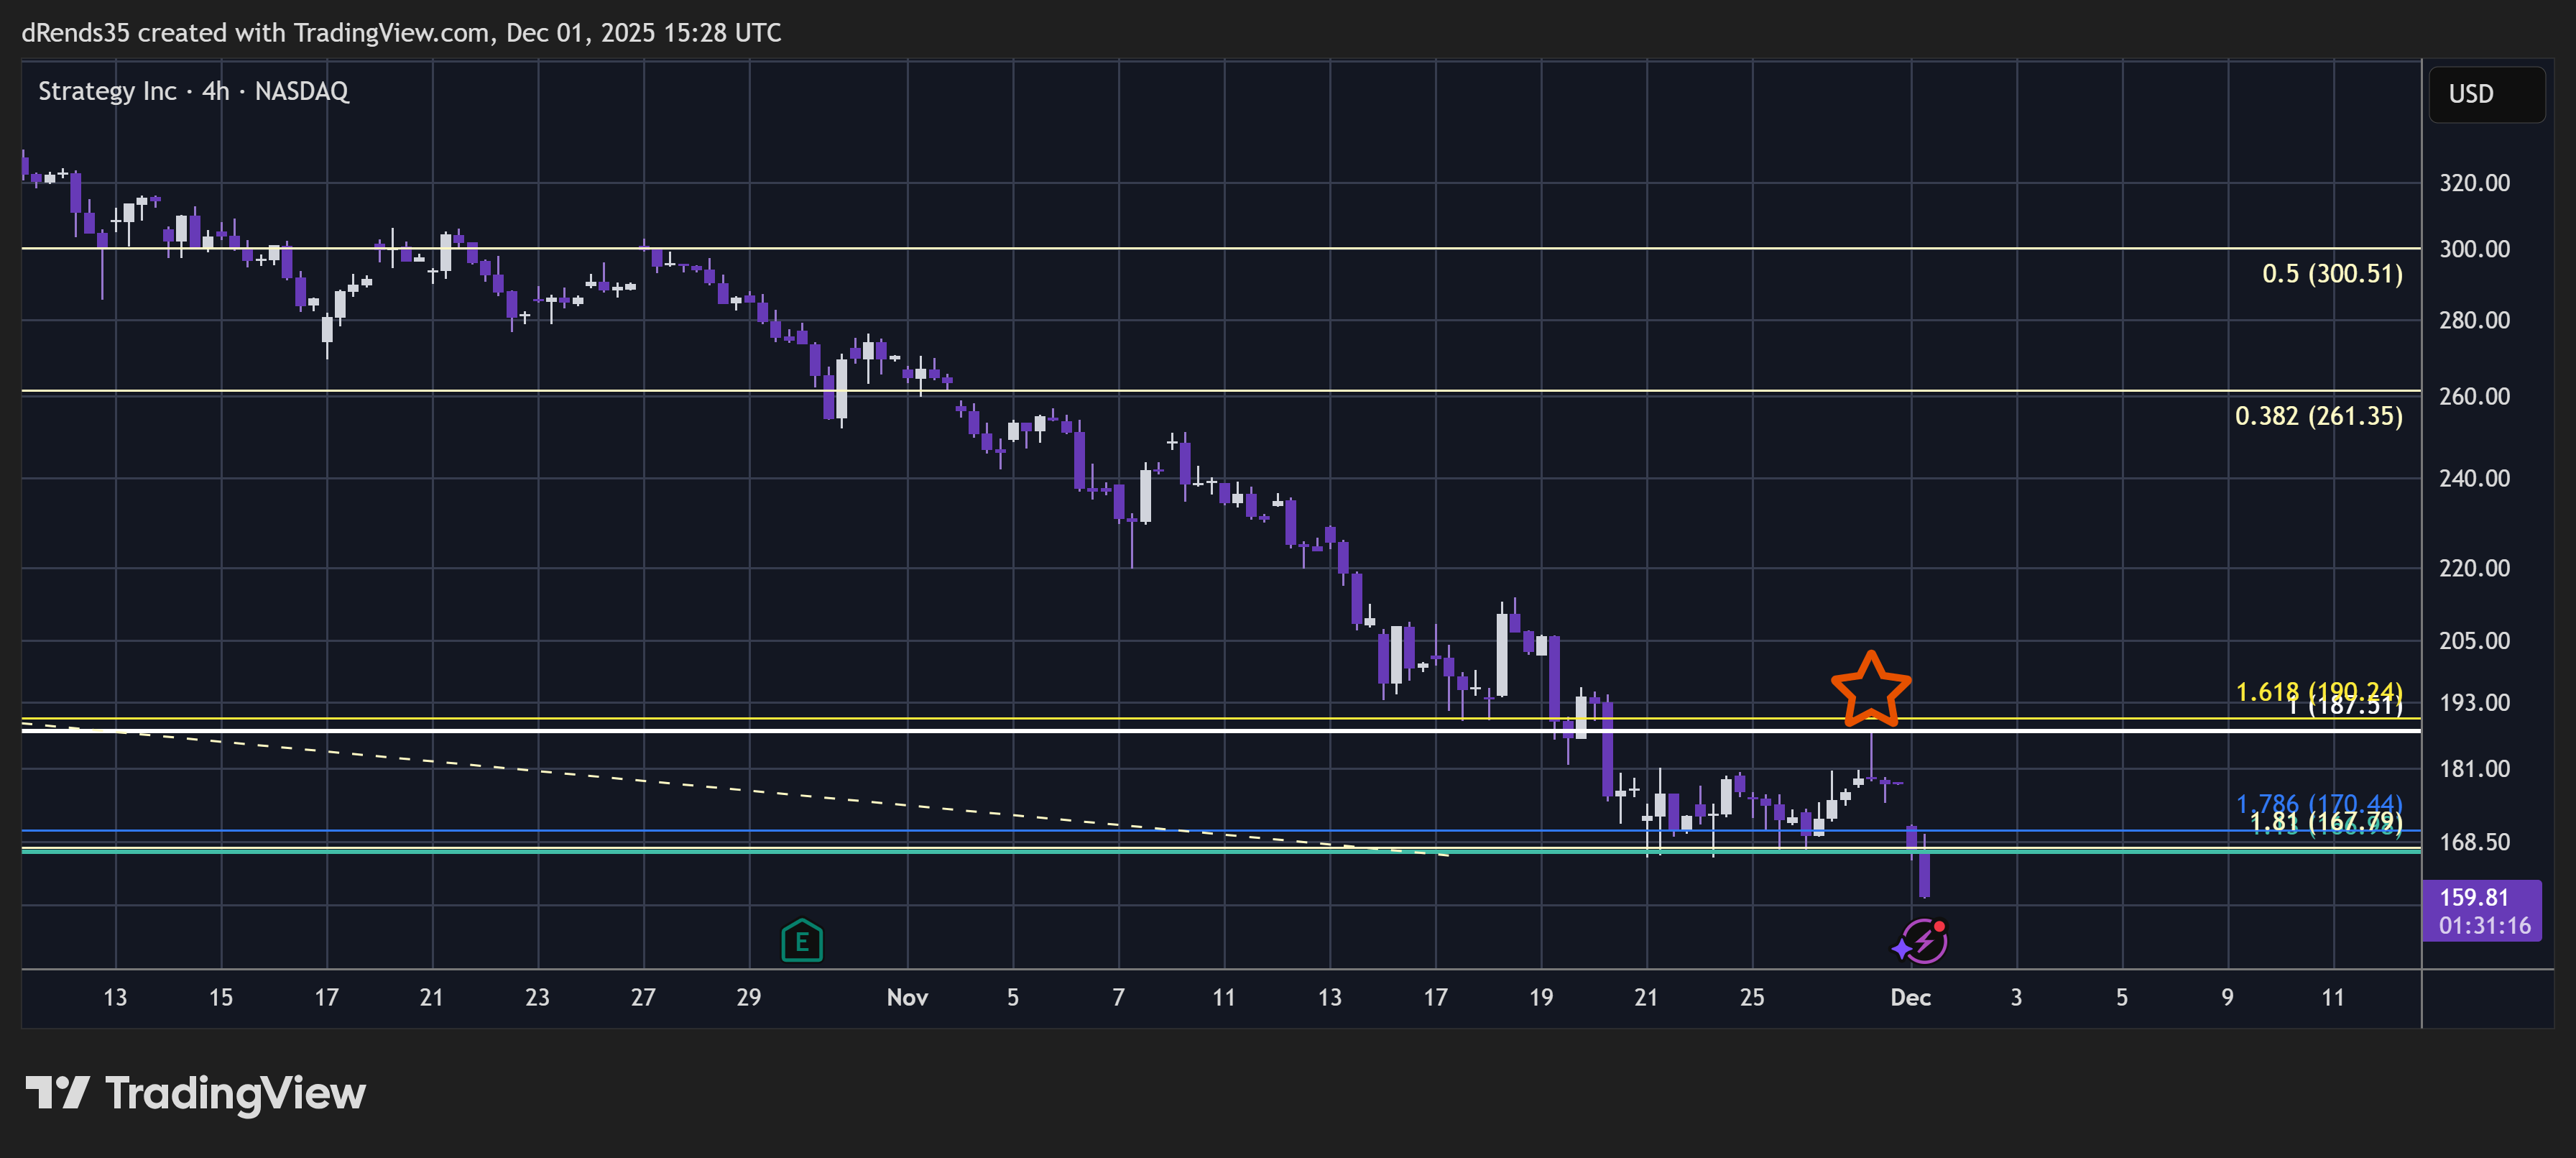The width and height of the screenshot is (2576, 1158).
Task: Click the orange star marker on chart
Action: click(1870, 689)
